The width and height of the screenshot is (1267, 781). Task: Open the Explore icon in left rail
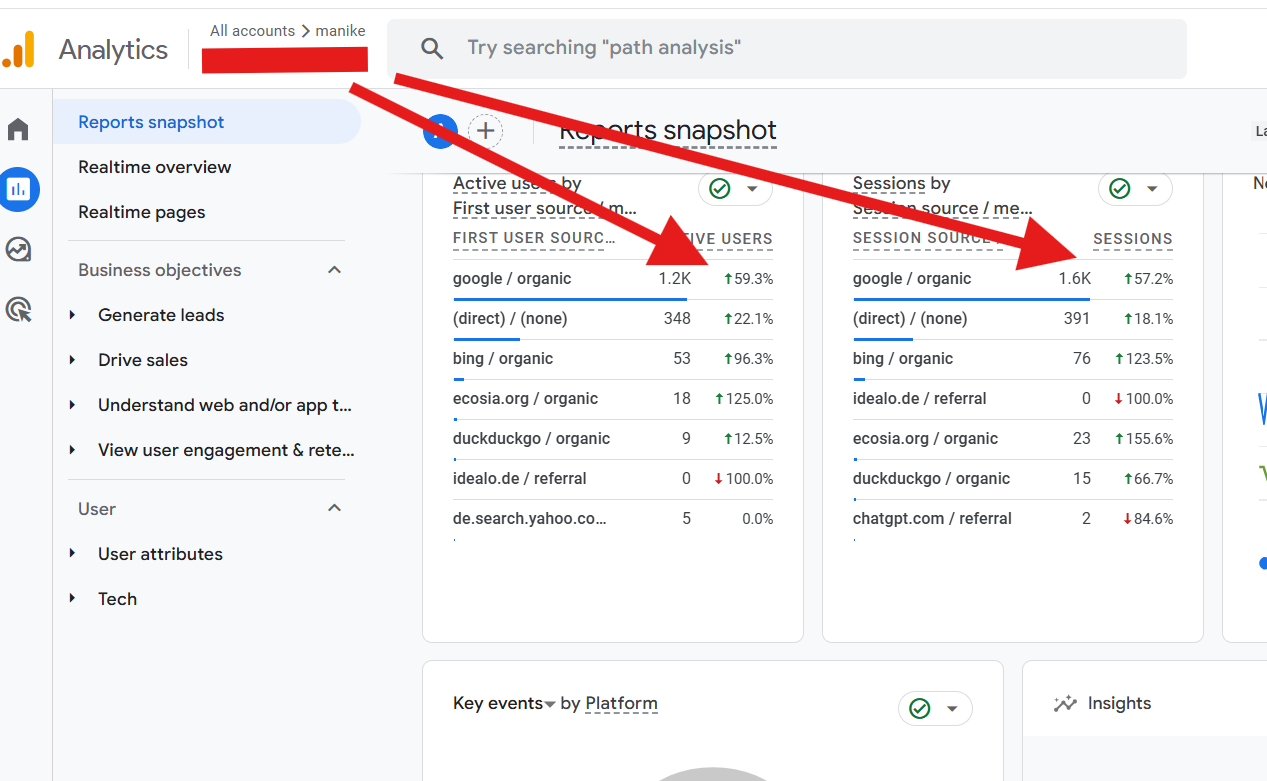coord(18,249)
